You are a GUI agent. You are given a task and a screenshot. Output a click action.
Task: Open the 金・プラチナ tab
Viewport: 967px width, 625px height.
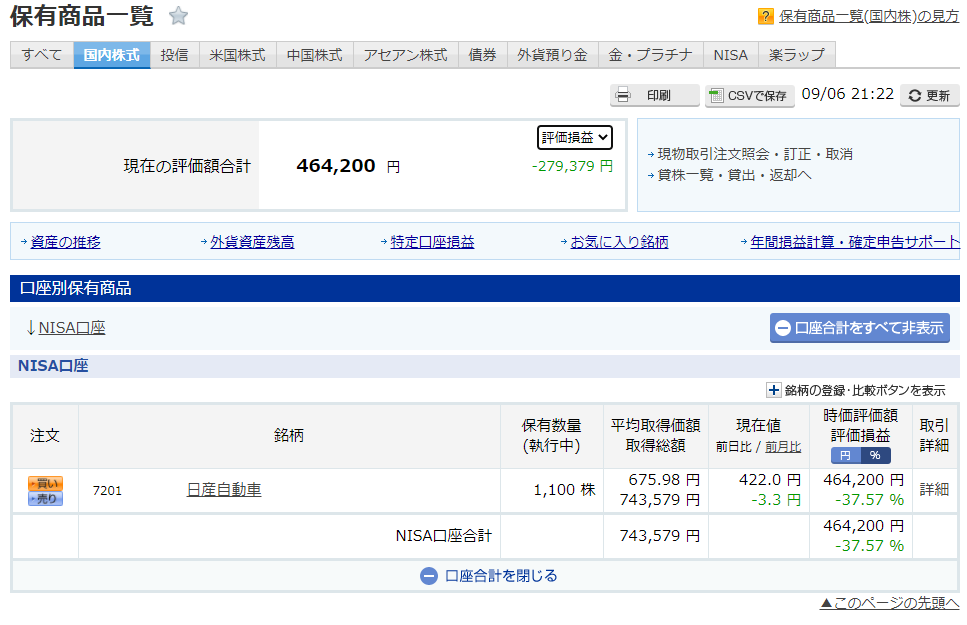(x=651, y=55)
